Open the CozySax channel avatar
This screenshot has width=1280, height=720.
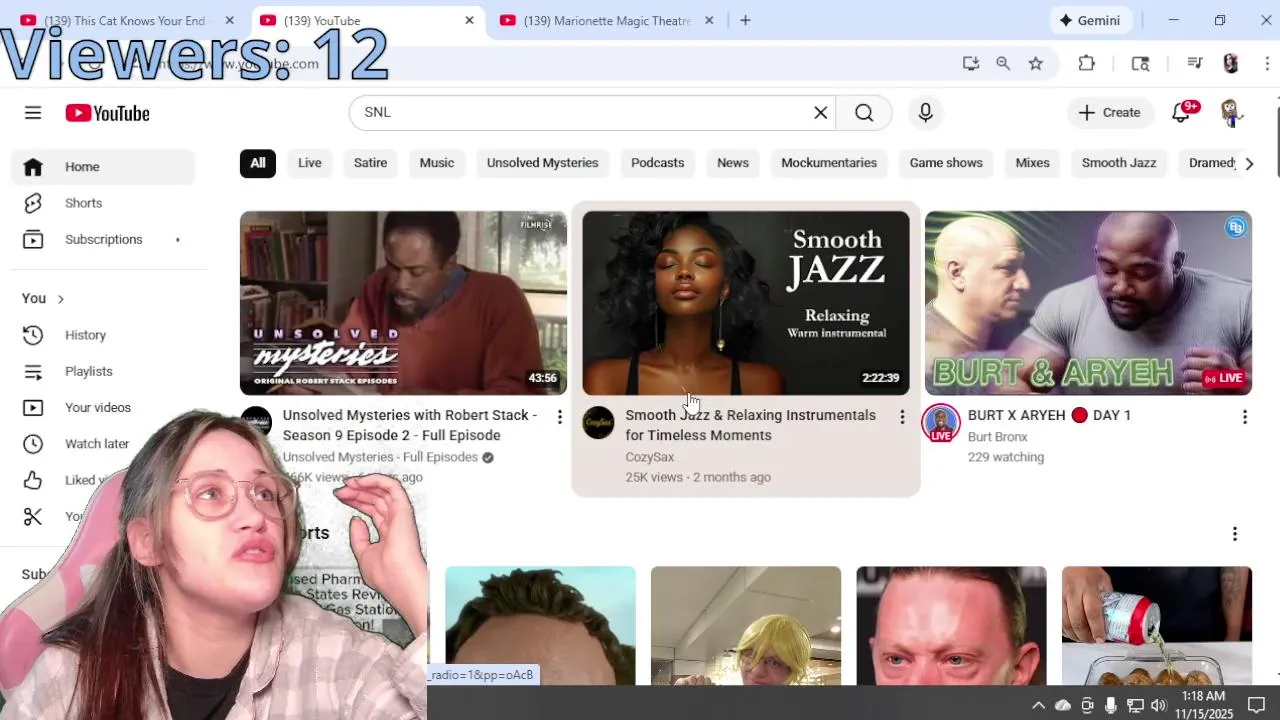[599, 423]
